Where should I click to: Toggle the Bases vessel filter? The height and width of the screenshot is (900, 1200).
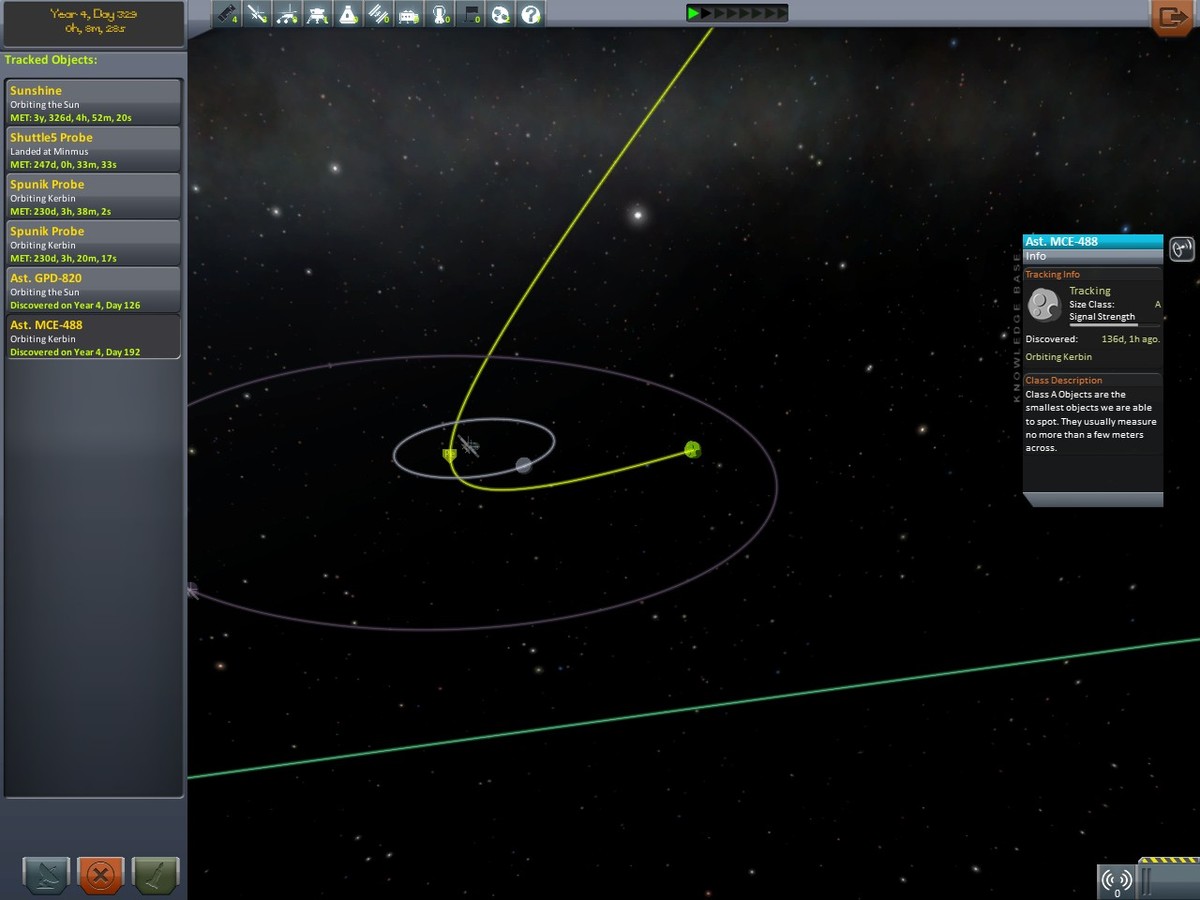[409, 14]
